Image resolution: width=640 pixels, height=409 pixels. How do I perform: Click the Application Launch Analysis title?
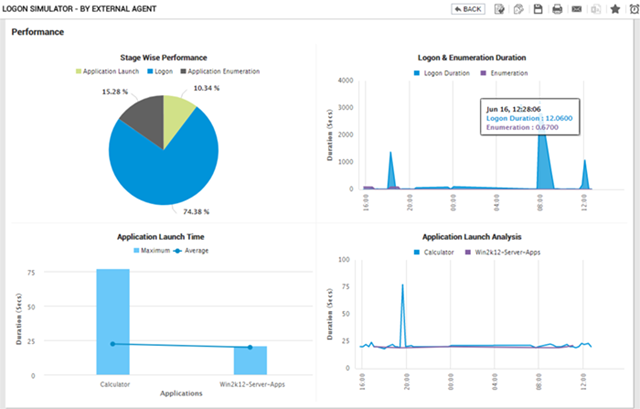click(472, 237)
